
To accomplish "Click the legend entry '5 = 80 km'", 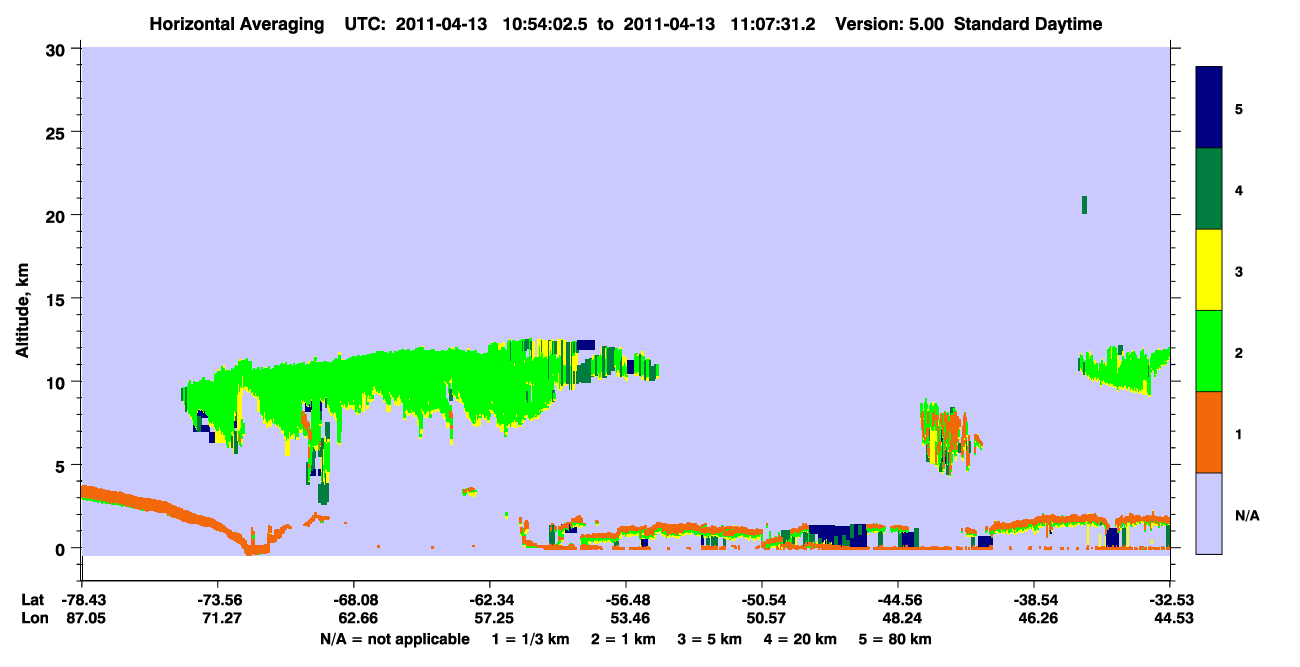I will point(896,639).
